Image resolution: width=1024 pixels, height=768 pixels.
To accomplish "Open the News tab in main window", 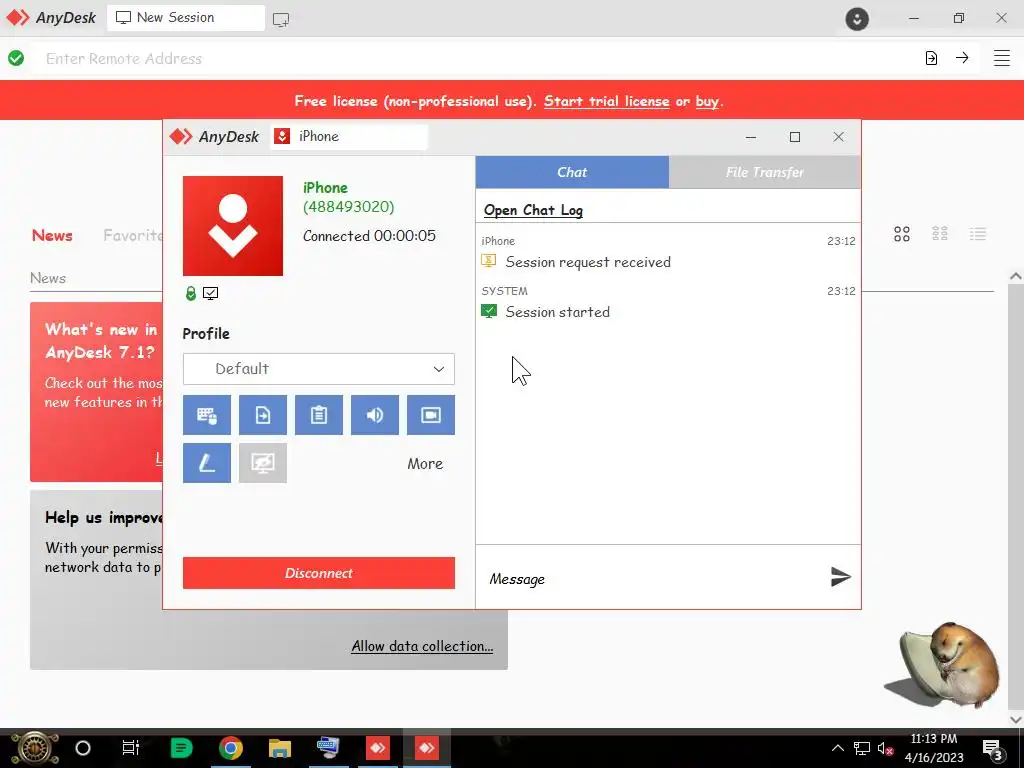I will [52, 235].
